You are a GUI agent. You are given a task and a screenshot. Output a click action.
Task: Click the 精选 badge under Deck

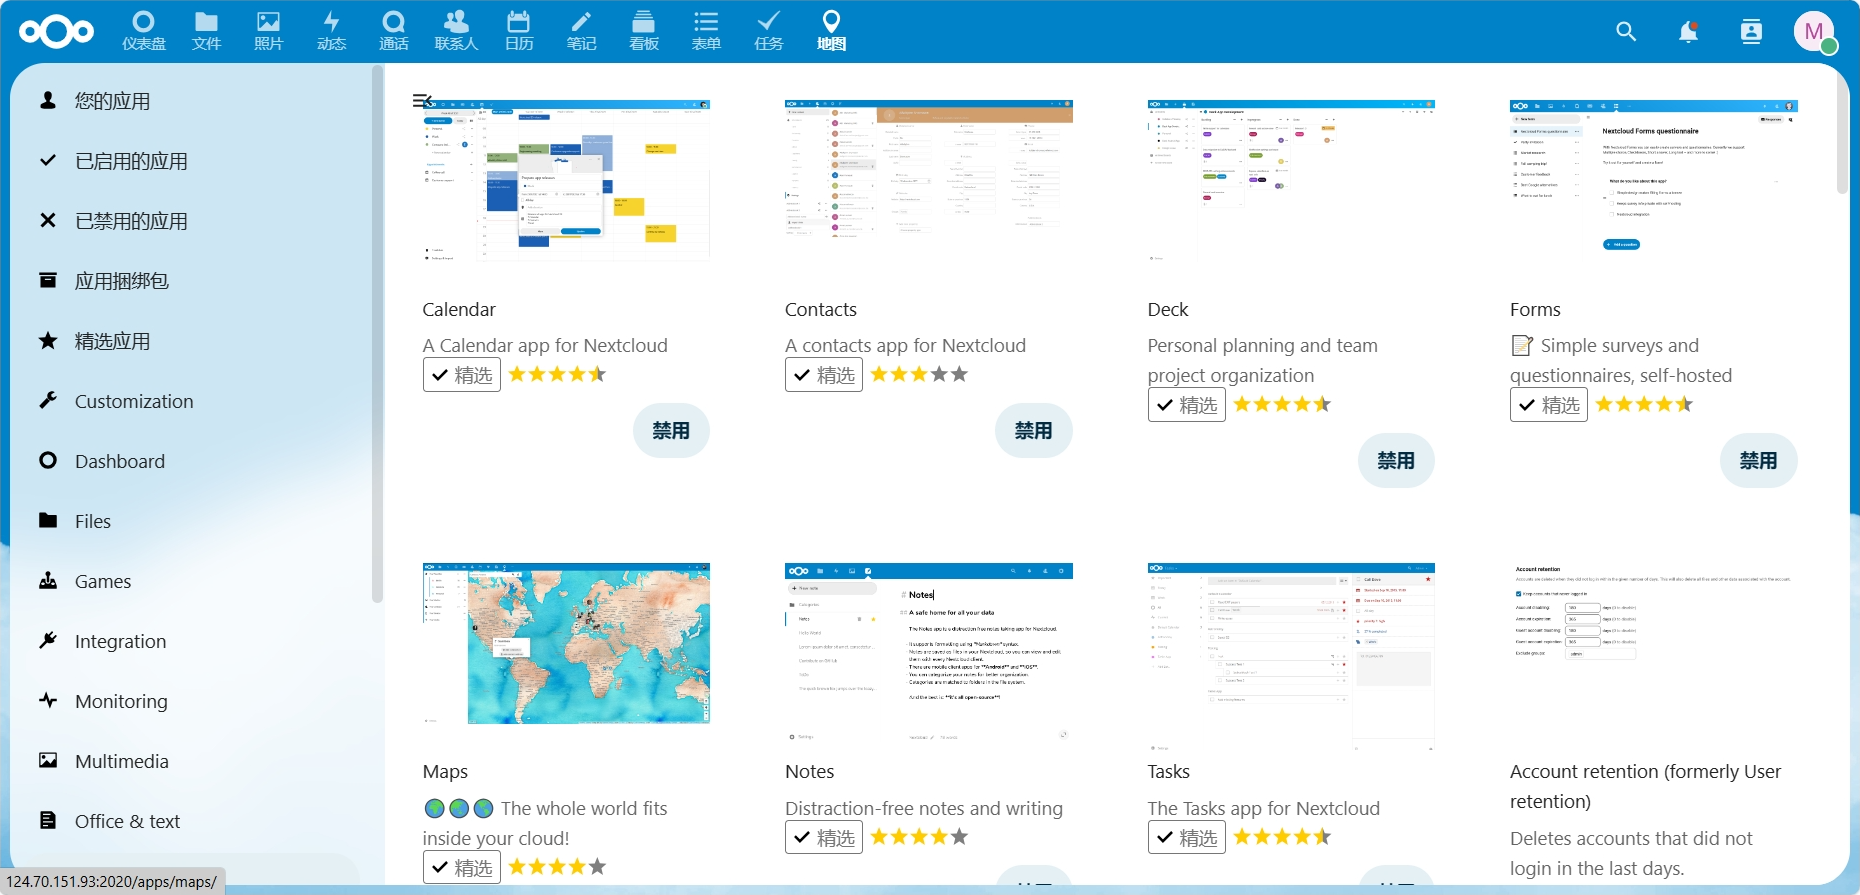[x=1187, y=405]
